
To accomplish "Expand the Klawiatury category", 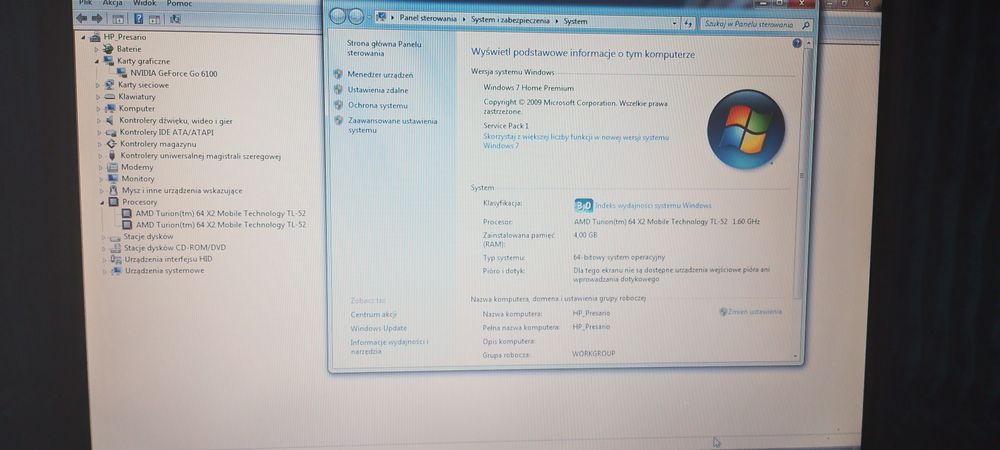I will [98, 97].
